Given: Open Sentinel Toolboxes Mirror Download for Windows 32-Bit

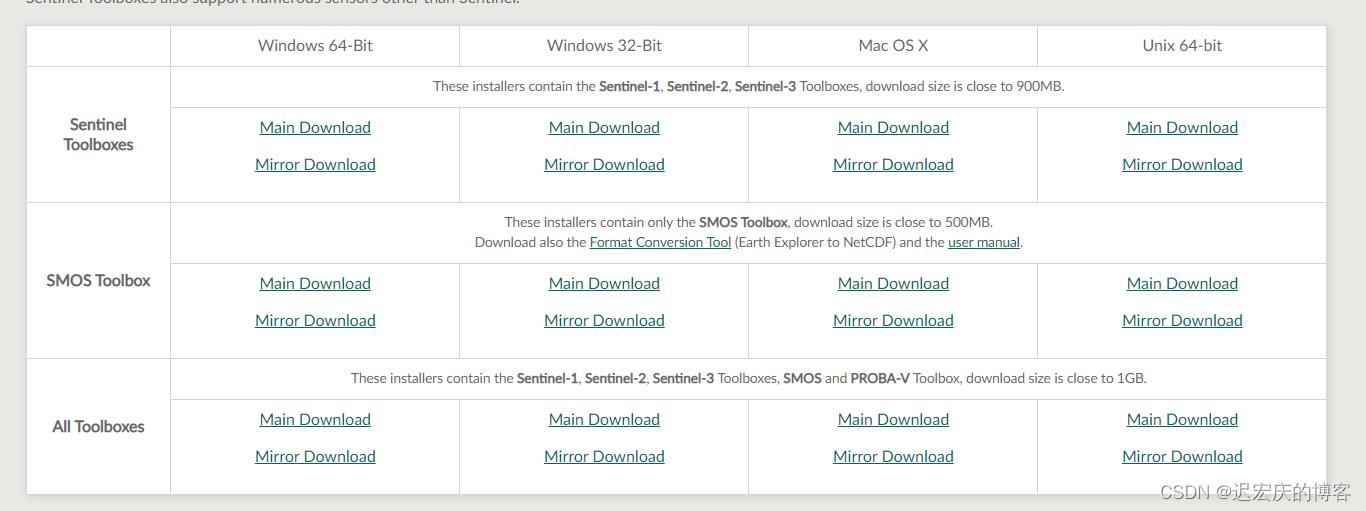Looking at the screenshot, I should point(604,164).
